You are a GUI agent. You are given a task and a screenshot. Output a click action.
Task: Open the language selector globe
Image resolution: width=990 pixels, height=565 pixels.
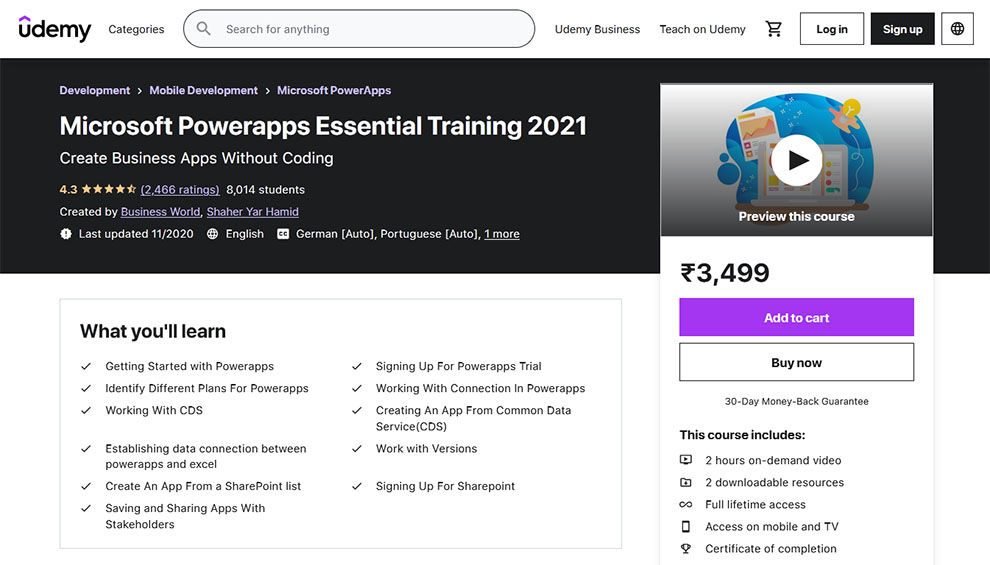[x=957, y=29]
